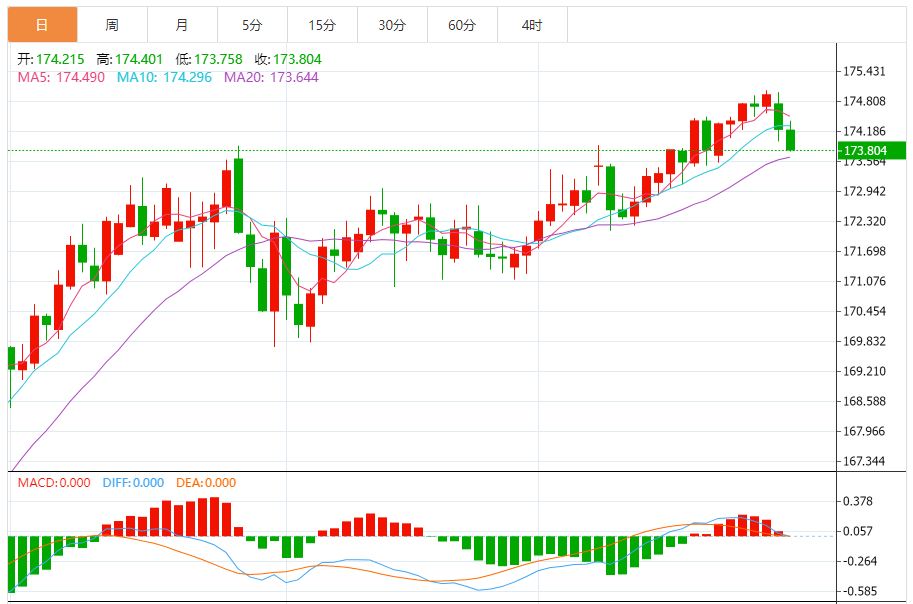Viewport: 913px width, 604px height.
Task: Click the 172.942 price axis label
Action: coord(865,191)
